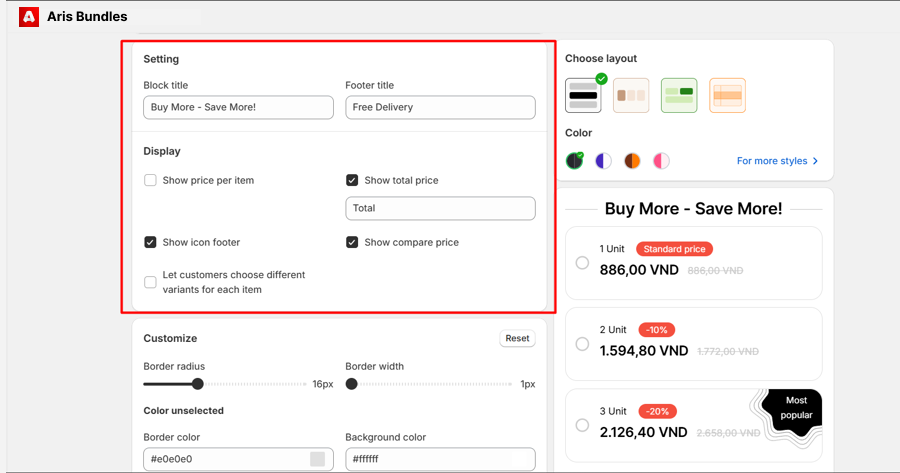
Task: Adjust the Border width slider handle
Action: pyautogui.click(x=351, y=384)
